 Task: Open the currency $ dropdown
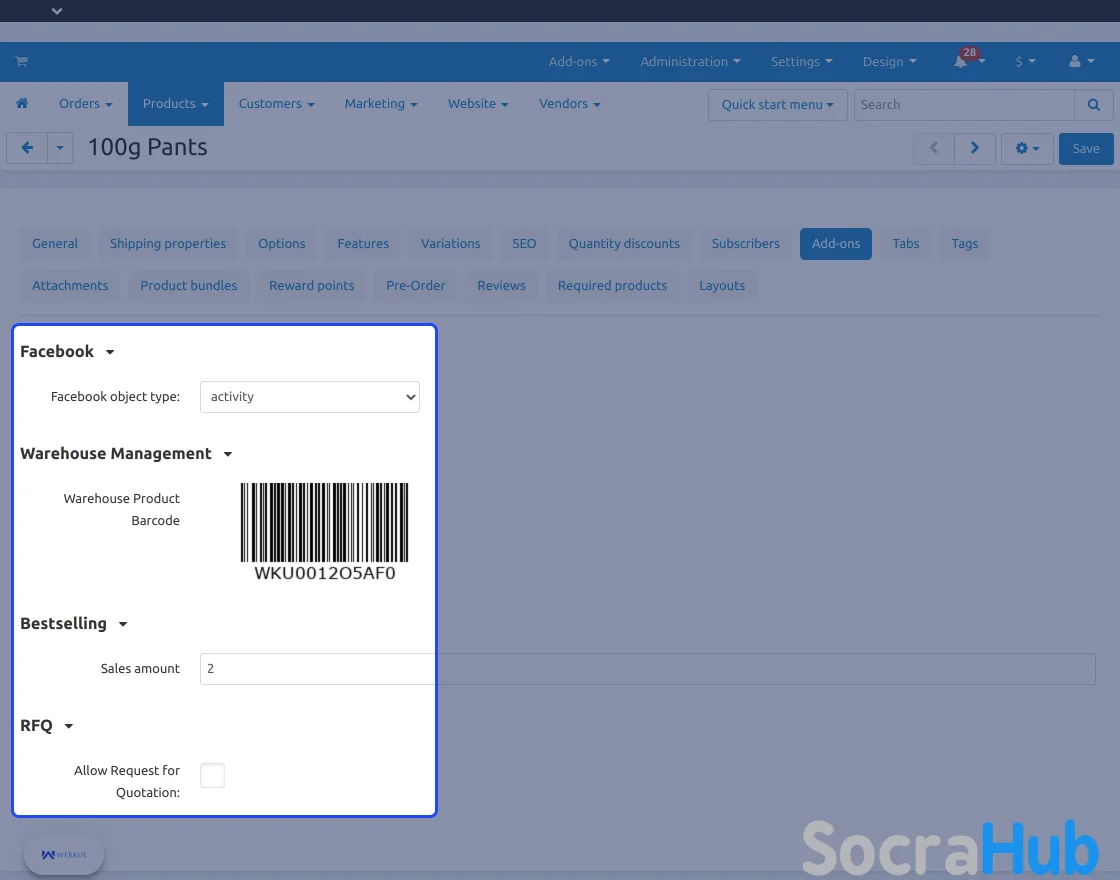click(1025, 61)
